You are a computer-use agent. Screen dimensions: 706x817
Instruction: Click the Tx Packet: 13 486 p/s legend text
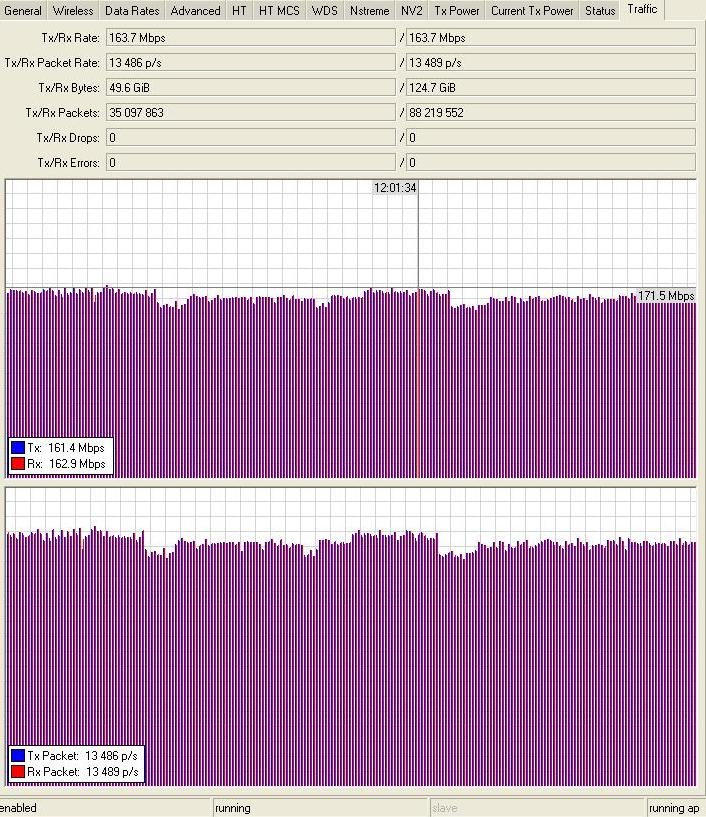click(82, 756)
